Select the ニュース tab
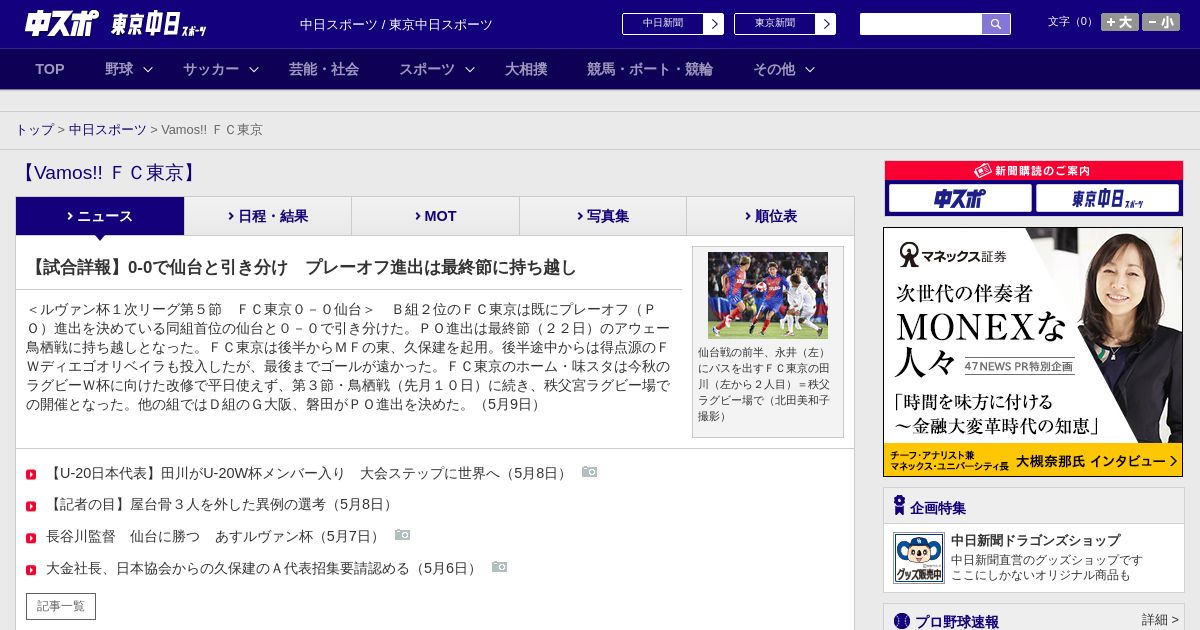 tap(100, 216)
